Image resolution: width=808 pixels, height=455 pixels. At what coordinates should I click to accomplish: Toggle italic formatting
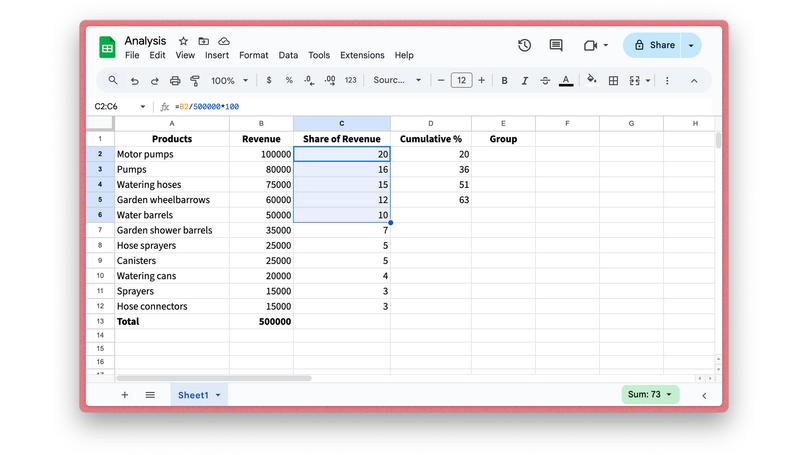(x=525, y=81)
